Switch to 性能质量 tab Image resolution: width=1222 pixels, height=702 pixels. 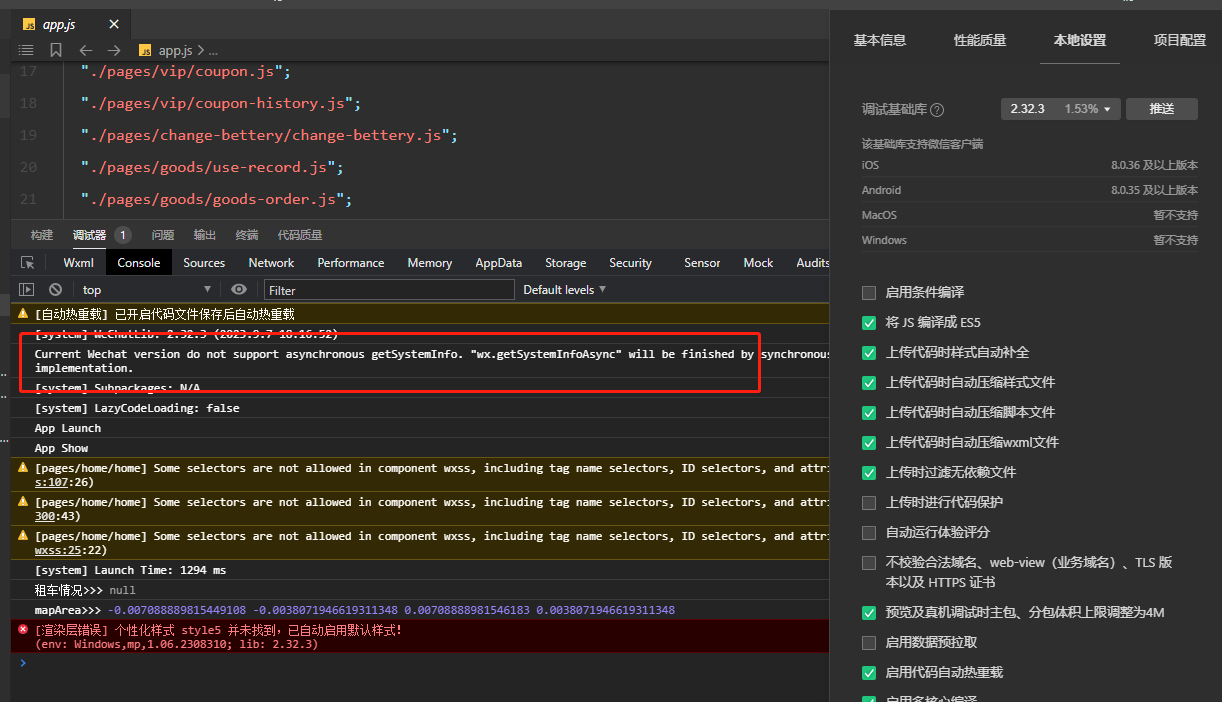980,41
